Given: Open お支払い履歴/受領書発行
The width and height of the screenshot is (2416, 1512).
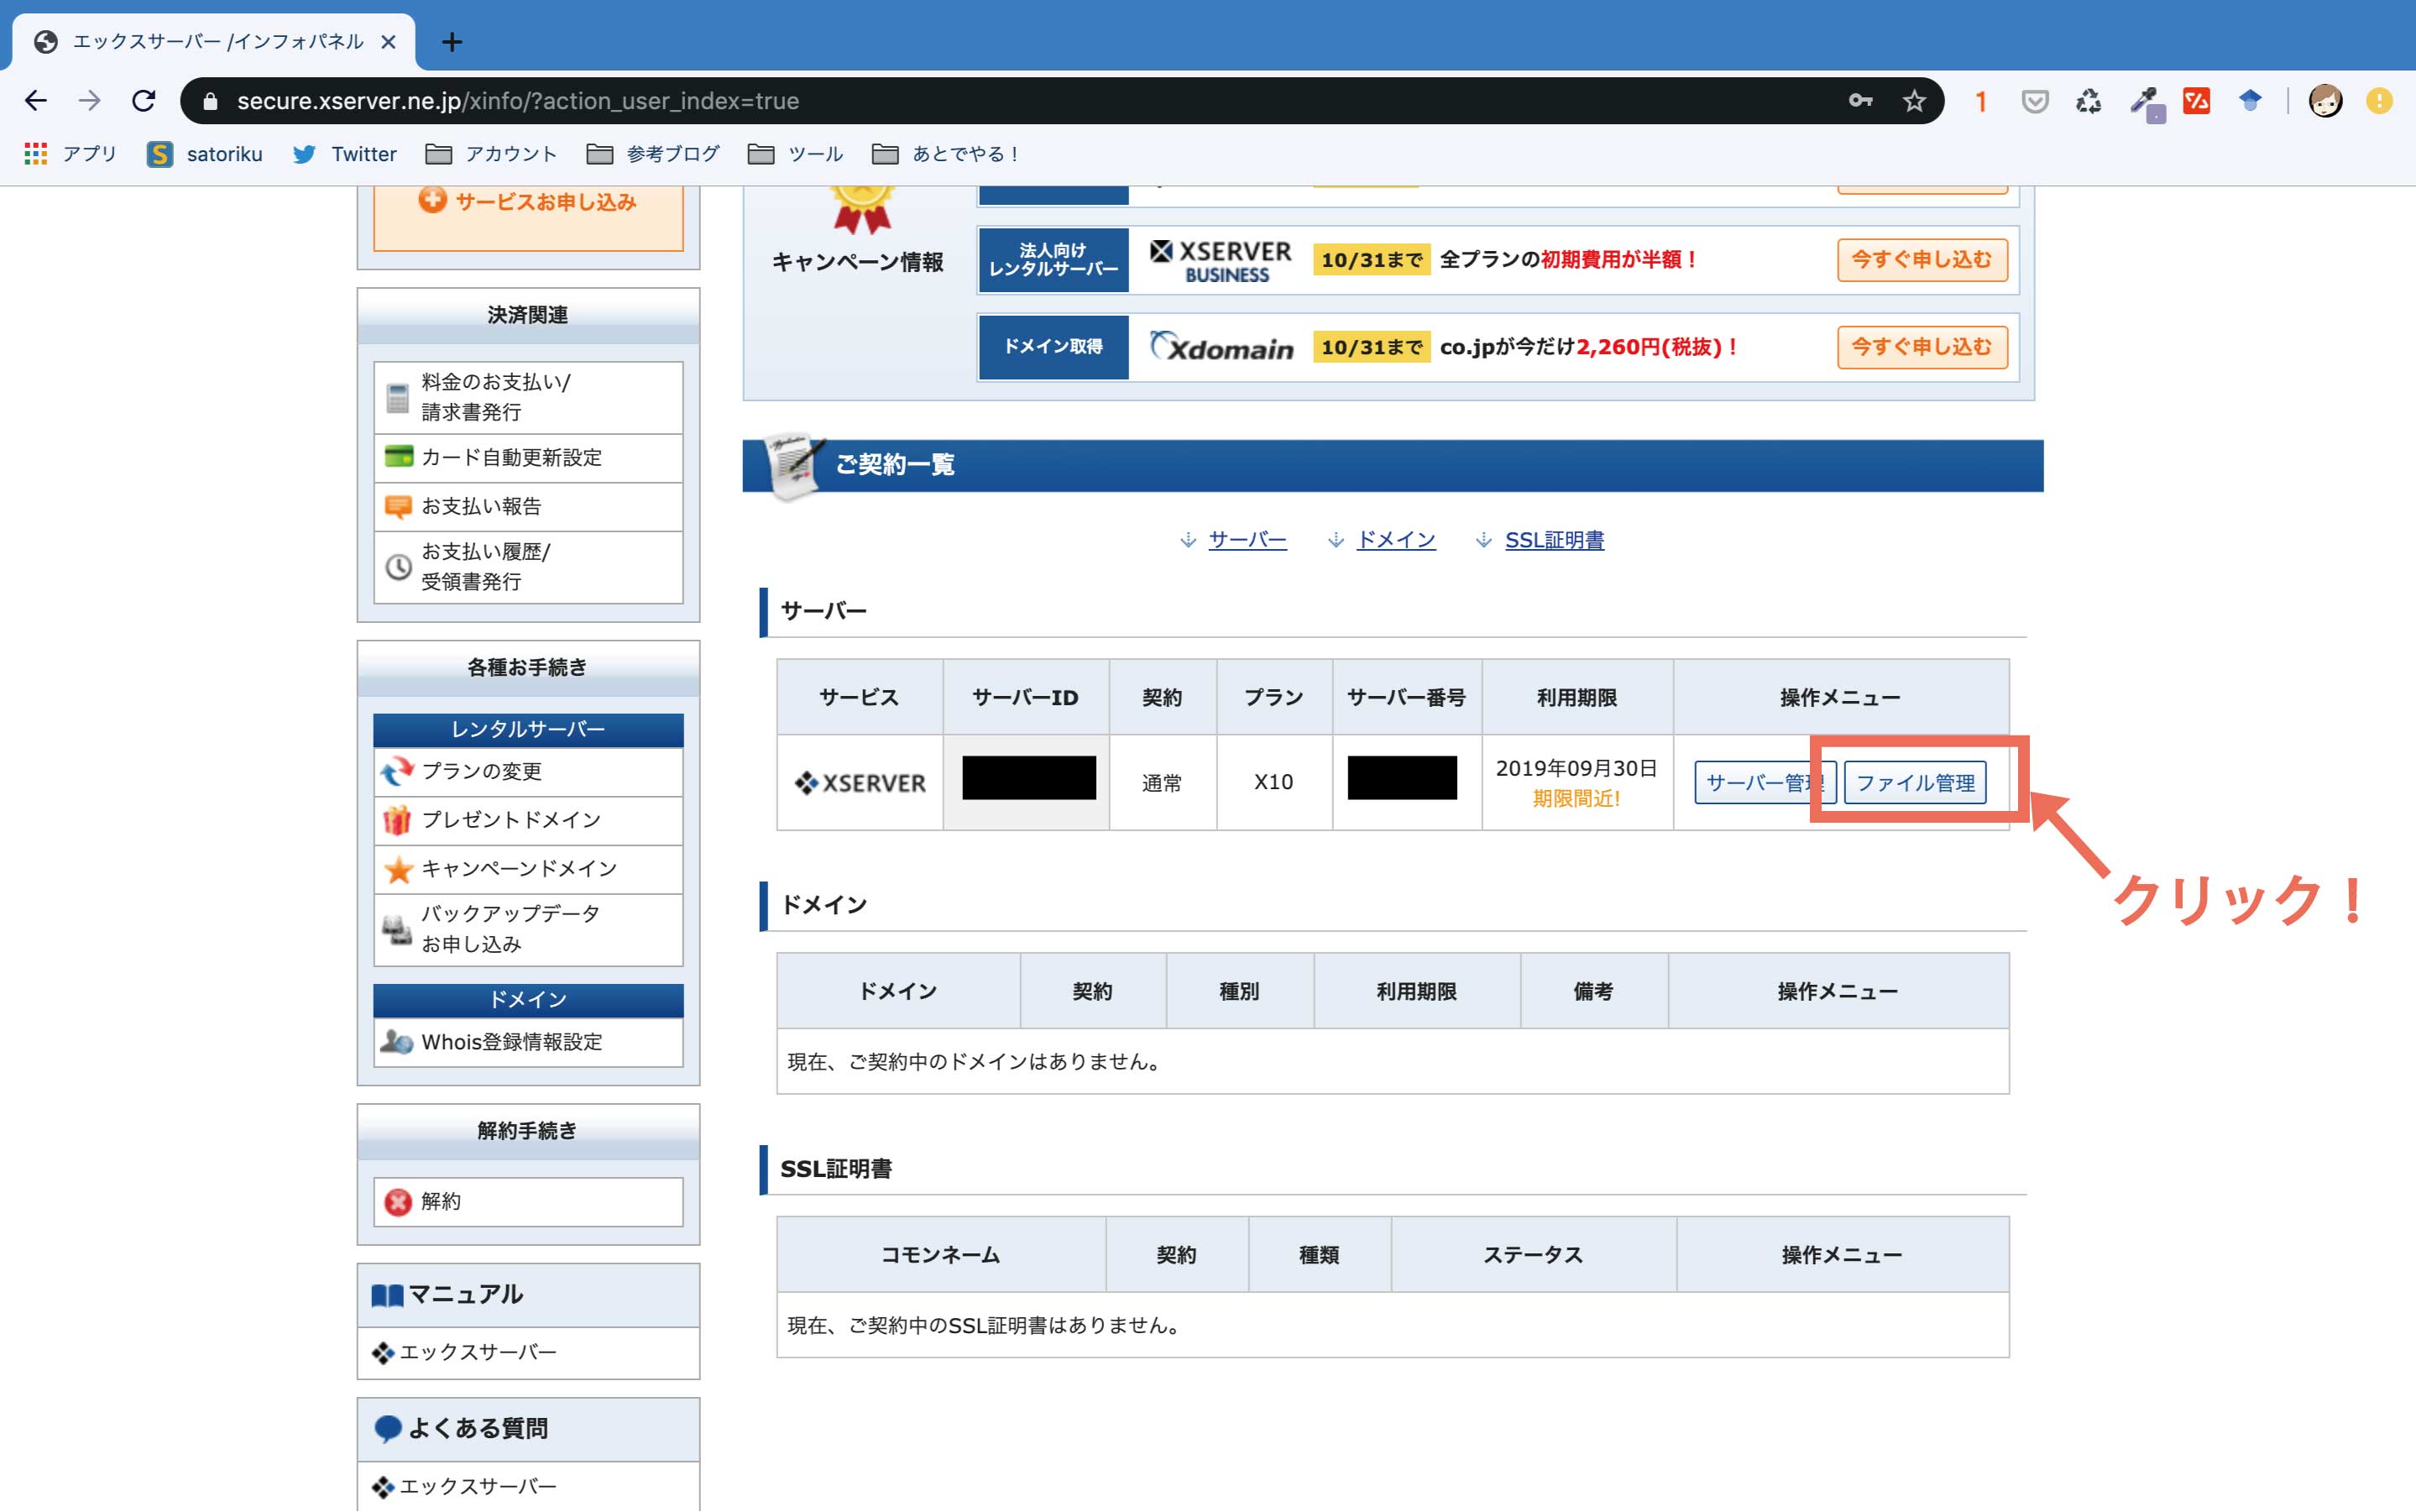Looking at the screenshot, I should [x=528, y=567].
